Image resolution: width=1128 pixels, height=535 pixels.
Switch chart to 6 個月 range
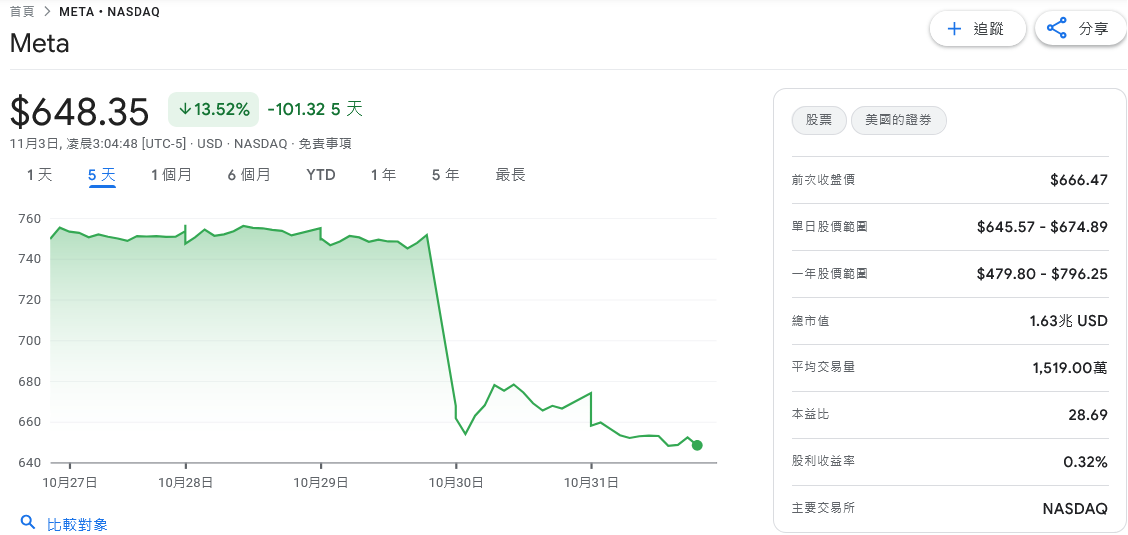249,175
